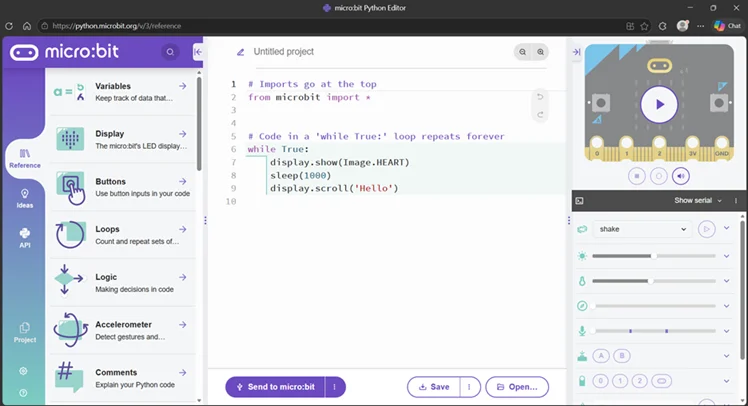This screenshot has height=406, width=748.
Task: Click the reference list scrollbar
Action: tap(199, 124)
